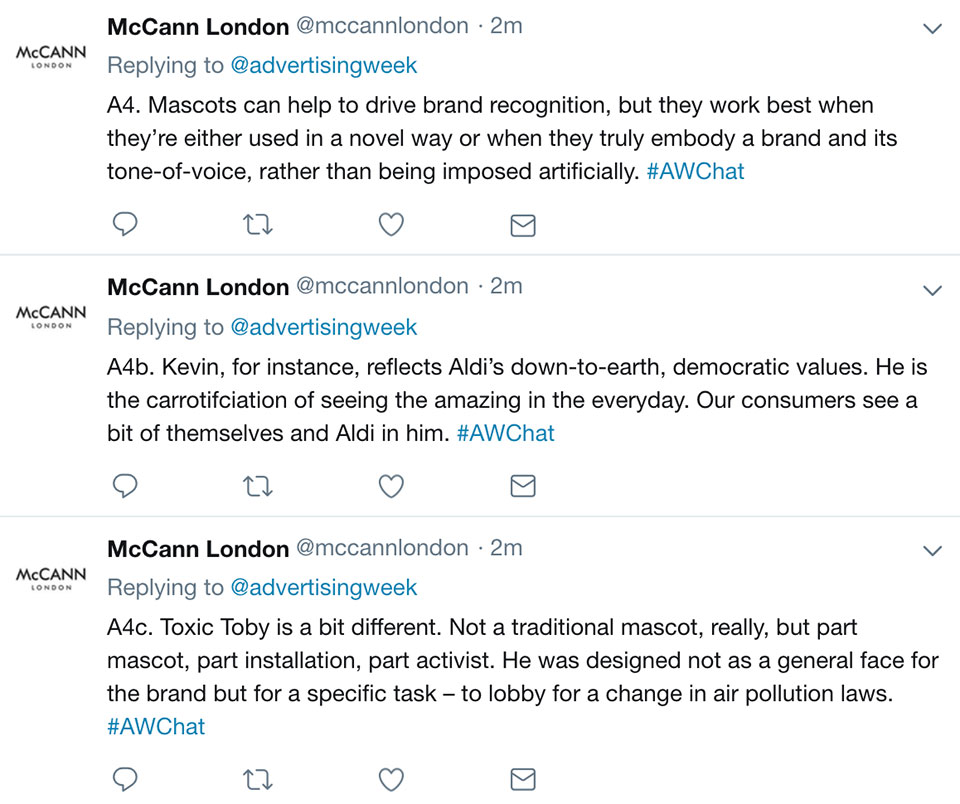Retweet the A4 mascots brand recognition tweet
Viewport: 960px width, 804px height.
(x=258, y=225)
